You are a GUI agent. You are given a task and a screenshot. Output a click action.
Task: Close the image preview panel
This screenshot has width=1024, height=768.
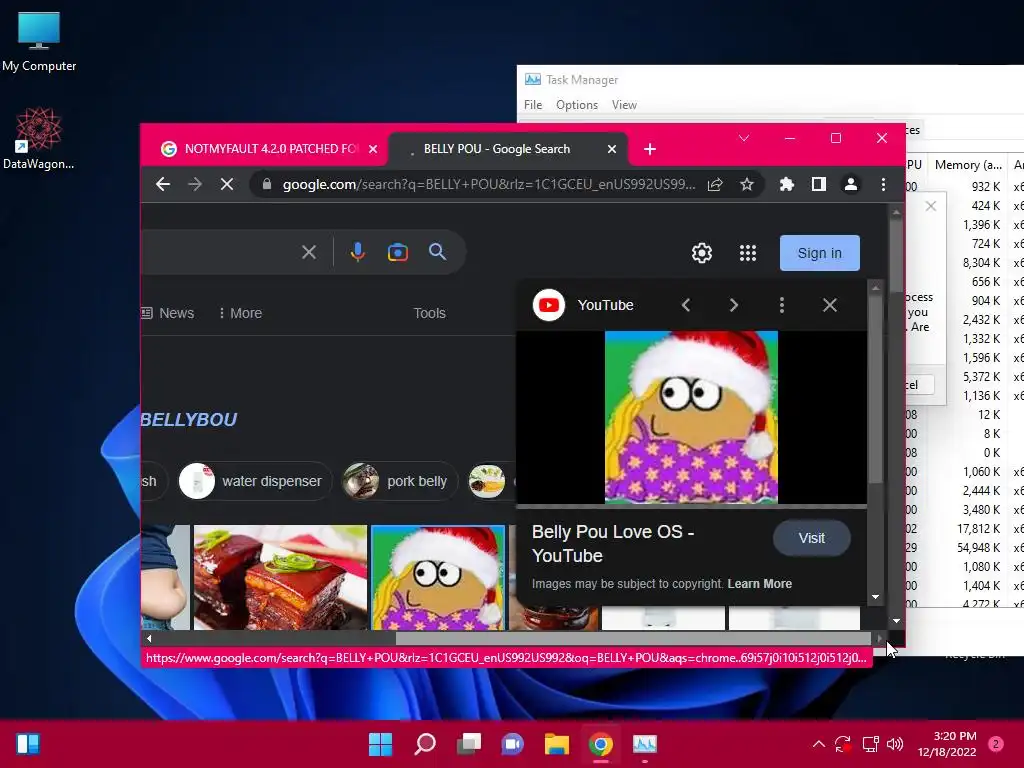pyautogui.click(x=830, y=305)
